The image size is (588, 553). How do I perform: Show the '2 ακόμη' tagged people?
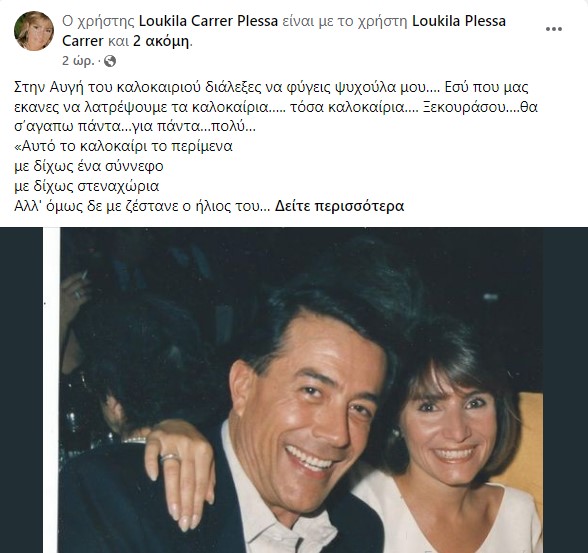pos(161,41)
